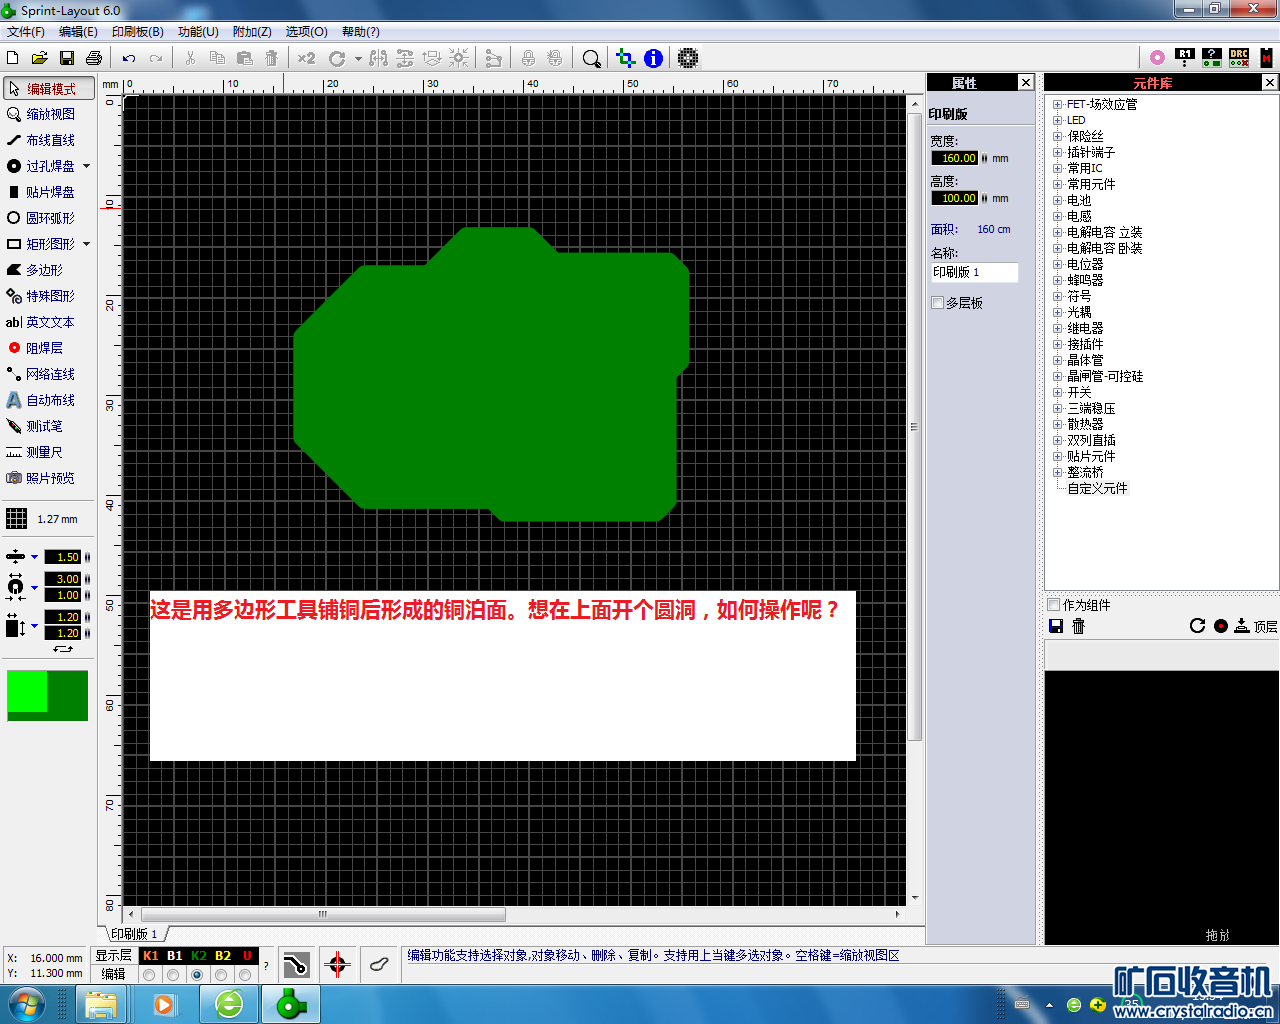
Task: Enable the 多层板 multilayer checkbox
Action: tap(938, 303)
